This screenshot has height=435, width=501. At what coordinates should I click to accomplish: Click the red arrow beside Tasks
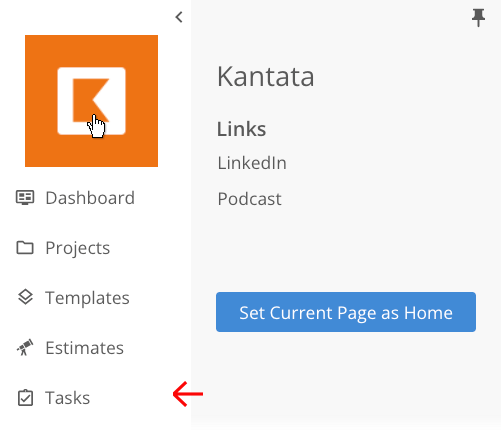188,394
